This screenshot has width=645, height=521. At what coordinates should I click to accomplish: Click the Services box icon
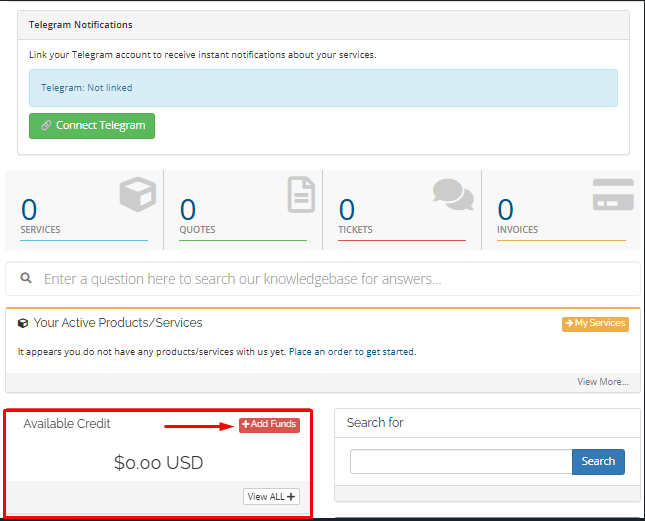137,194
